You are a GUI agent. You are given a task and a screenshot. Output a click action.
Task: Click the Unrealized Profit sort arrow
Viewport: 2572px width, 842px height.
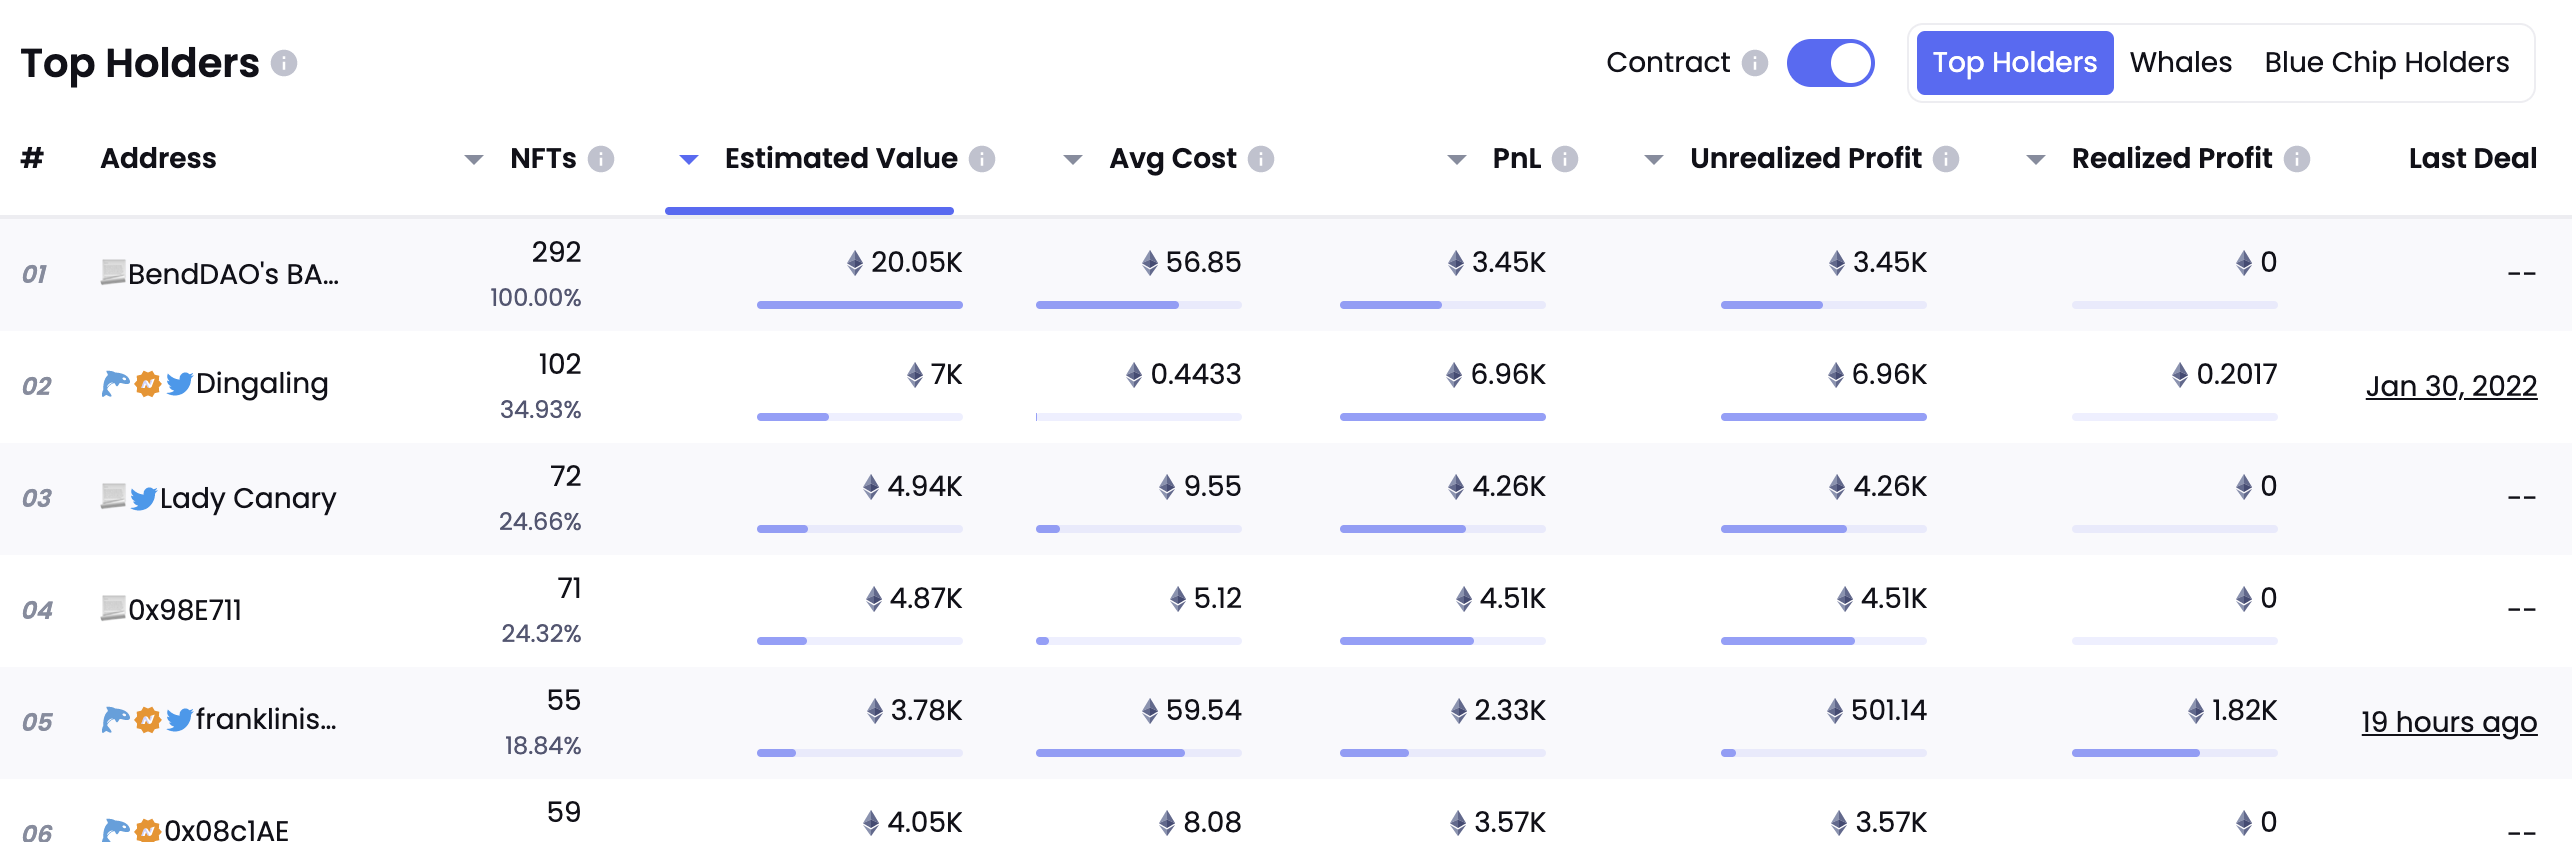tap(1654, 159)
